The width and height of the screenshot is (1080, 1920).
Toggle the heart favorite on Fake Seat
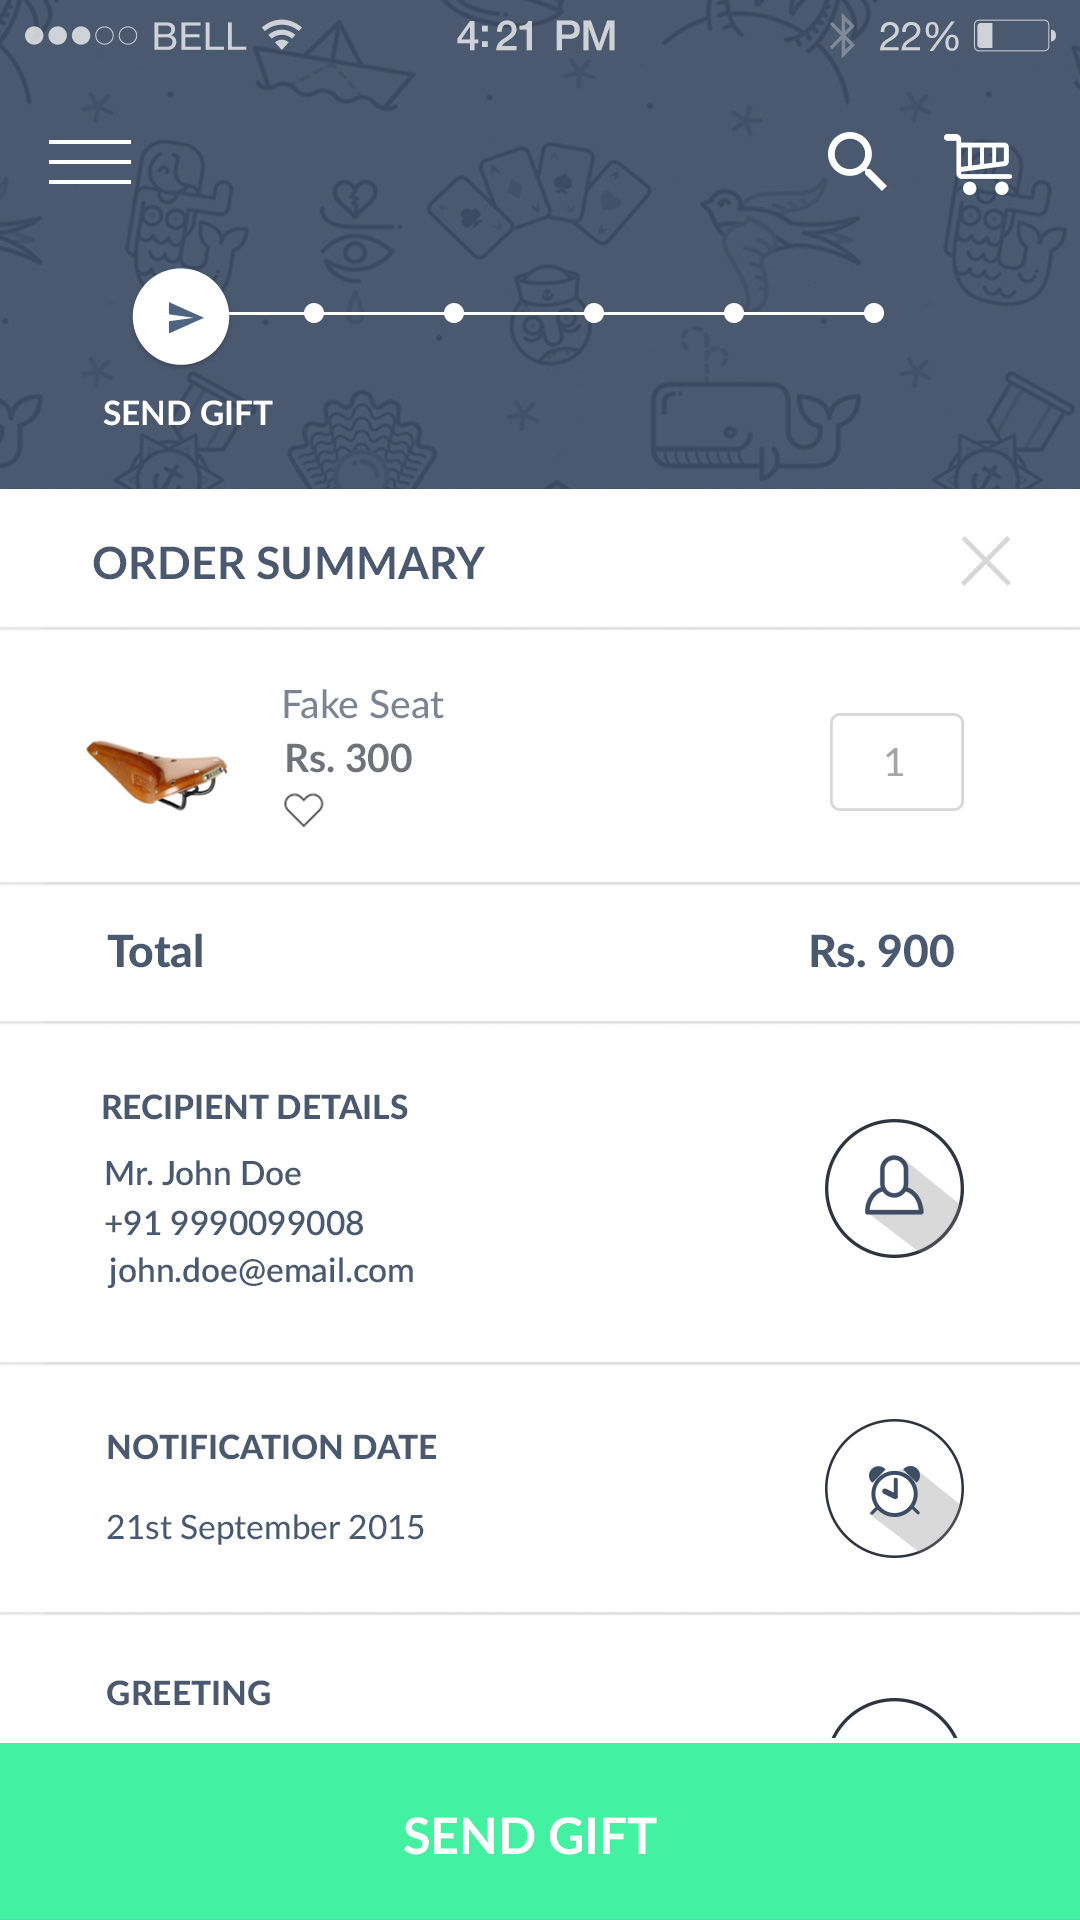point(303,809)
